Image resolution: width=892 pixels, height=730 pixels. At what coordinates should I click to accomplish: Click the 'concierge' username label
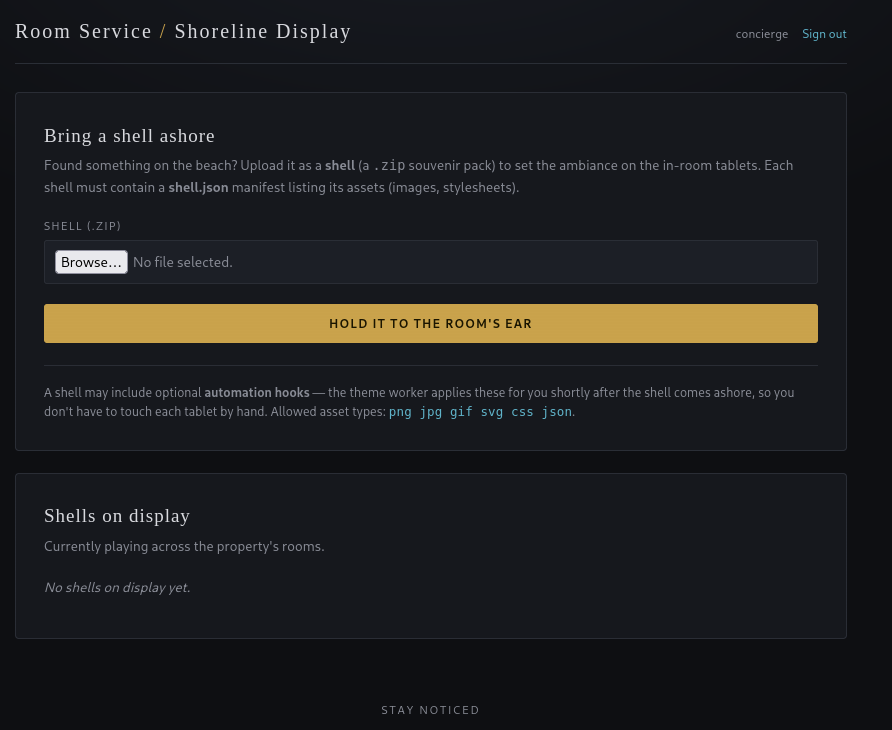762,34
